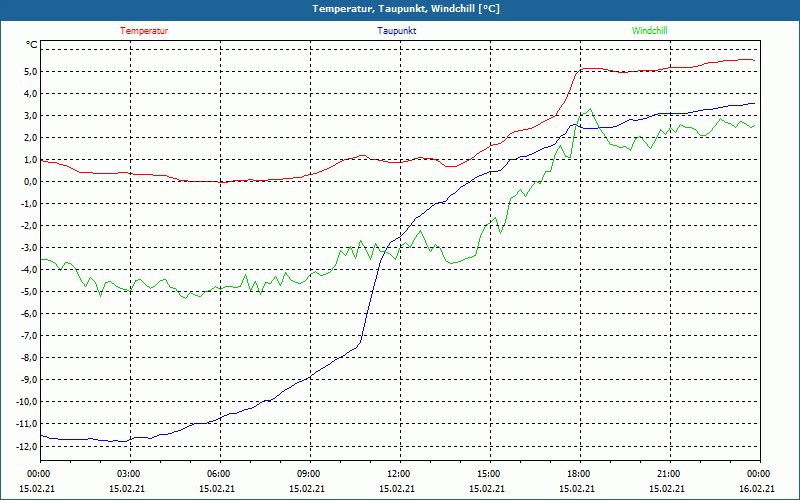Click the '-5,0' y-axis value
Viewport: 800px width, 500px height.
tap(30, 291)
